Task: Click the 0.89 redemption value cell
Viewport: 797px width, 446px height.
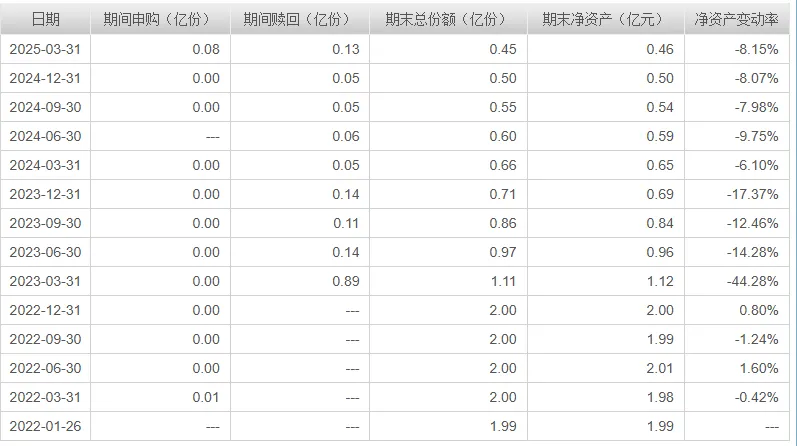Action: pyautogui.click(x=300, y=281)
